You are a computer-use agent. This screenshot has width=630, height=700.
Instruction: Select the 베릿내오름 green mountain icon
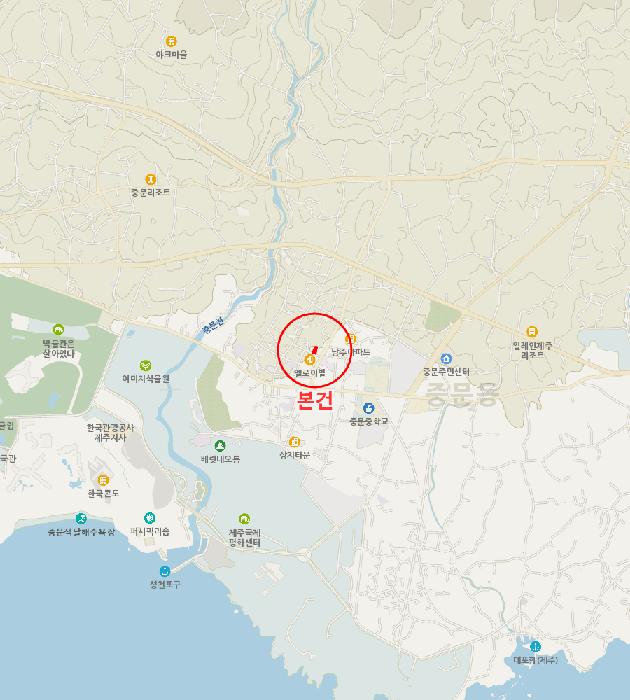(220, 445)
